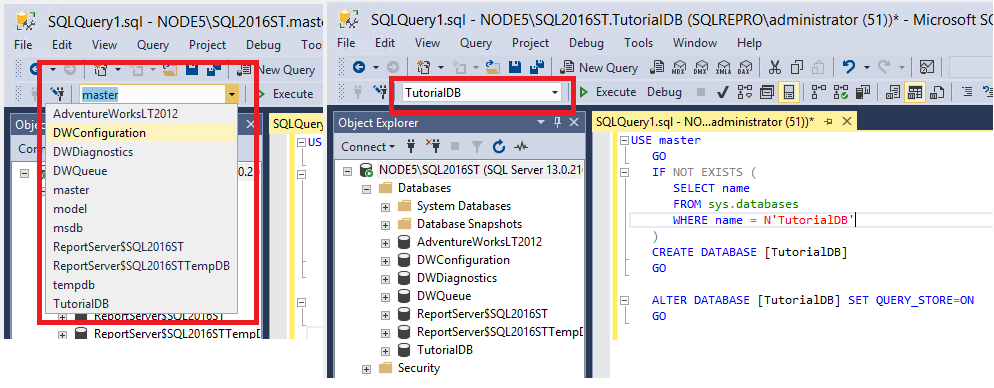994x388 pixels.
Task: Click the DMX query icon in right window
Action: 702,67
